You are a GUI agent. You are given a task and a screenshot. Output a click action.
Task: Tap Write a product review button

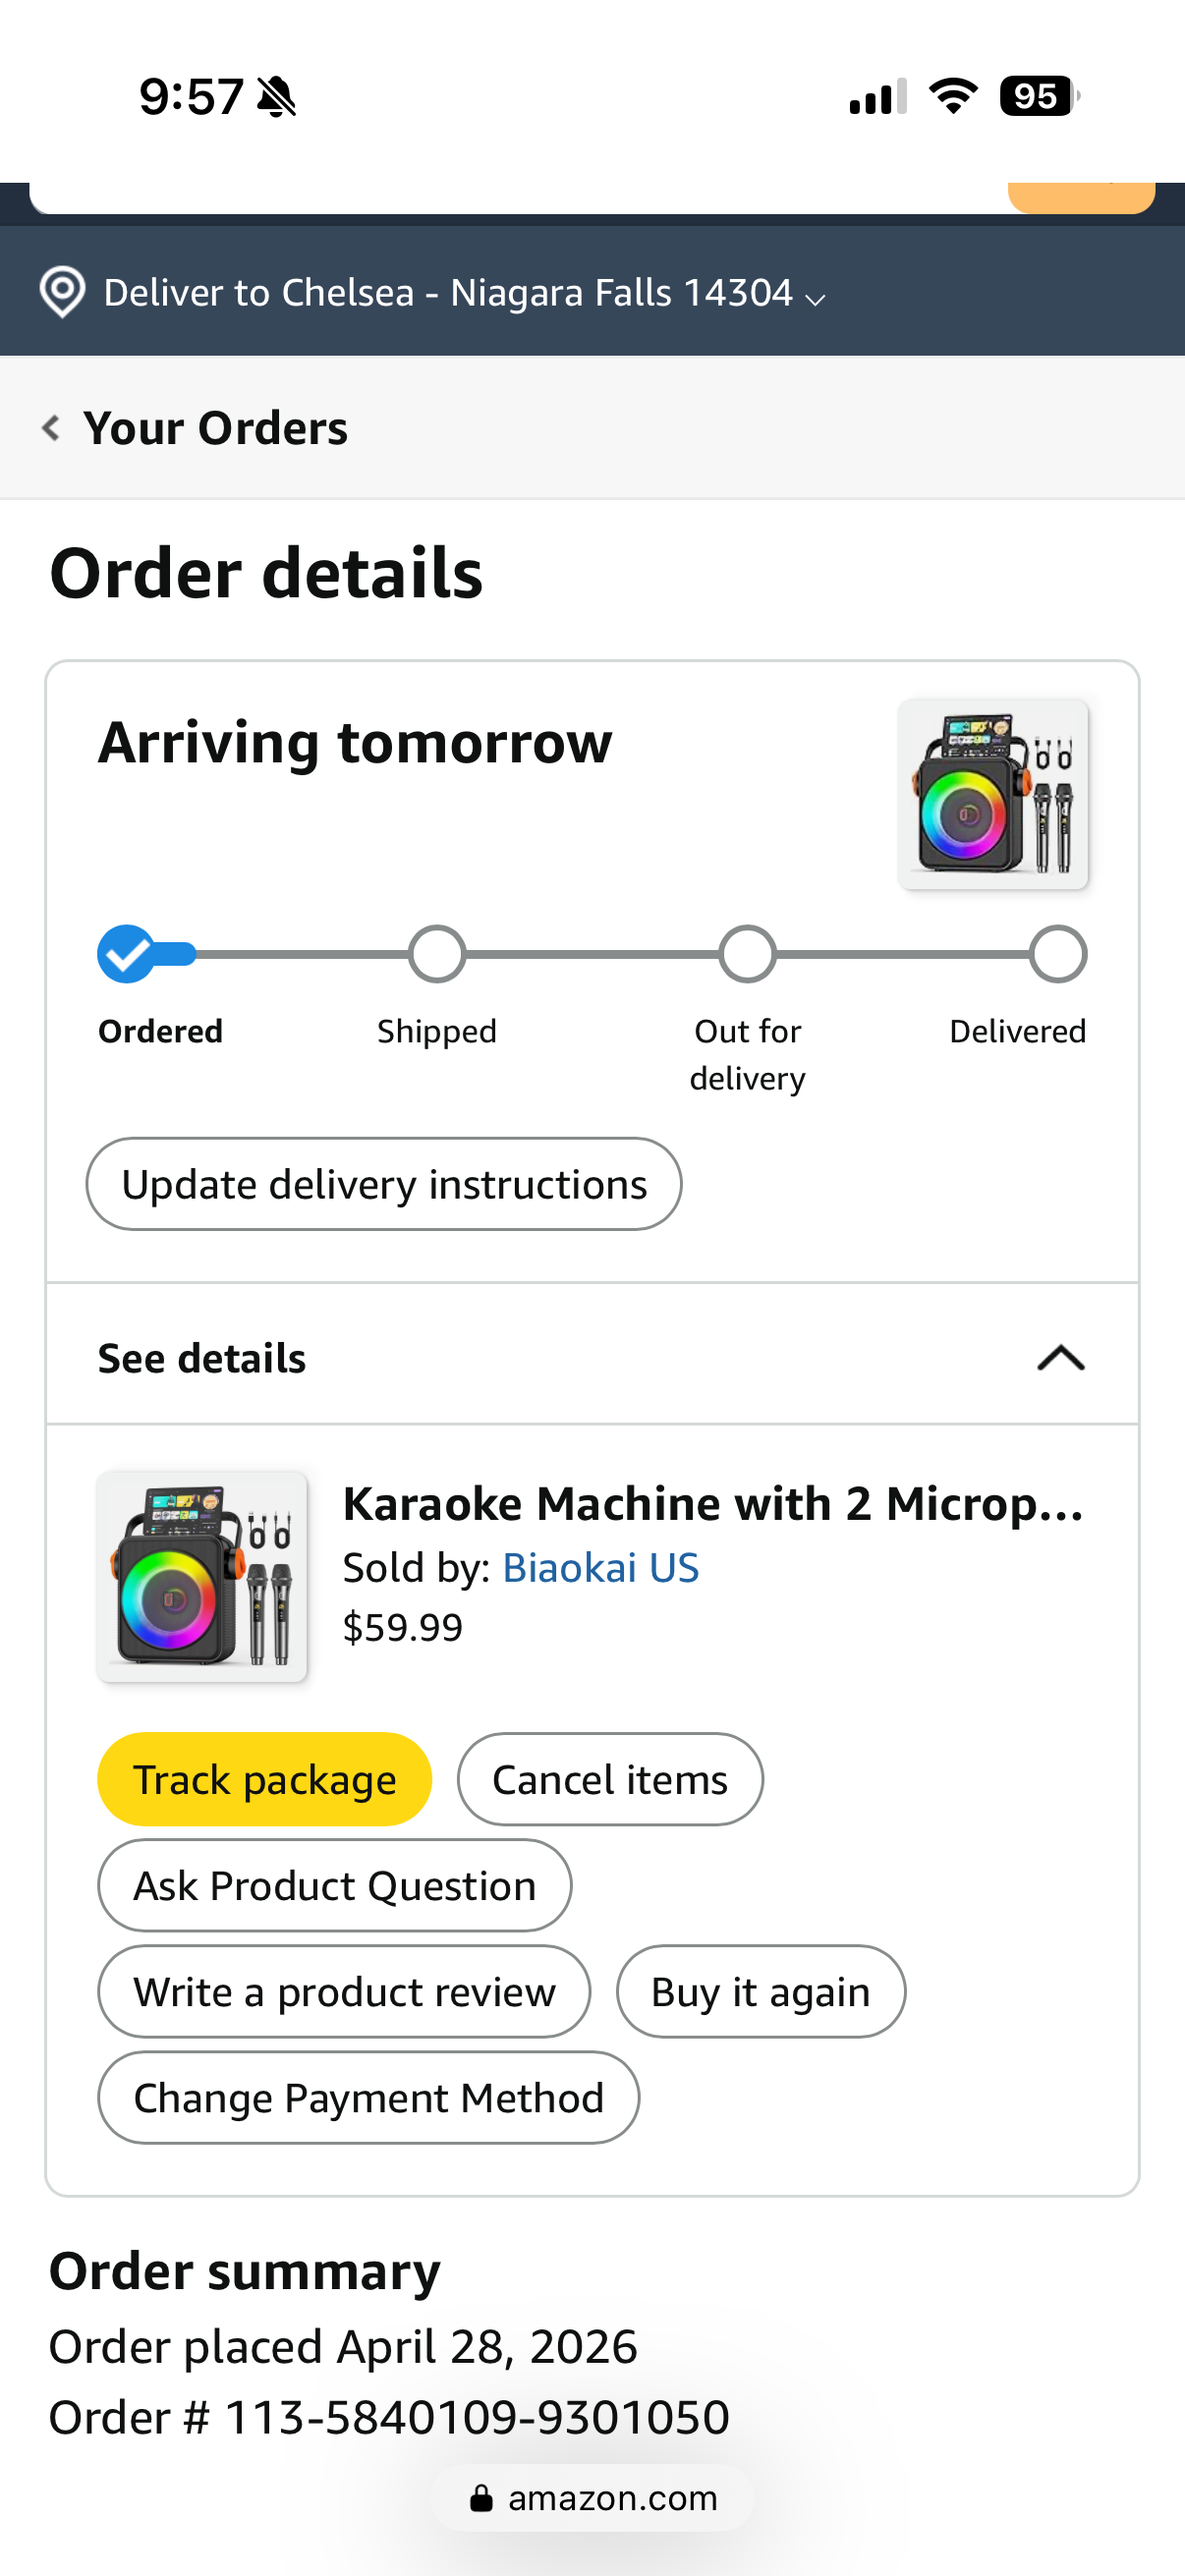tap(344, 1992)
